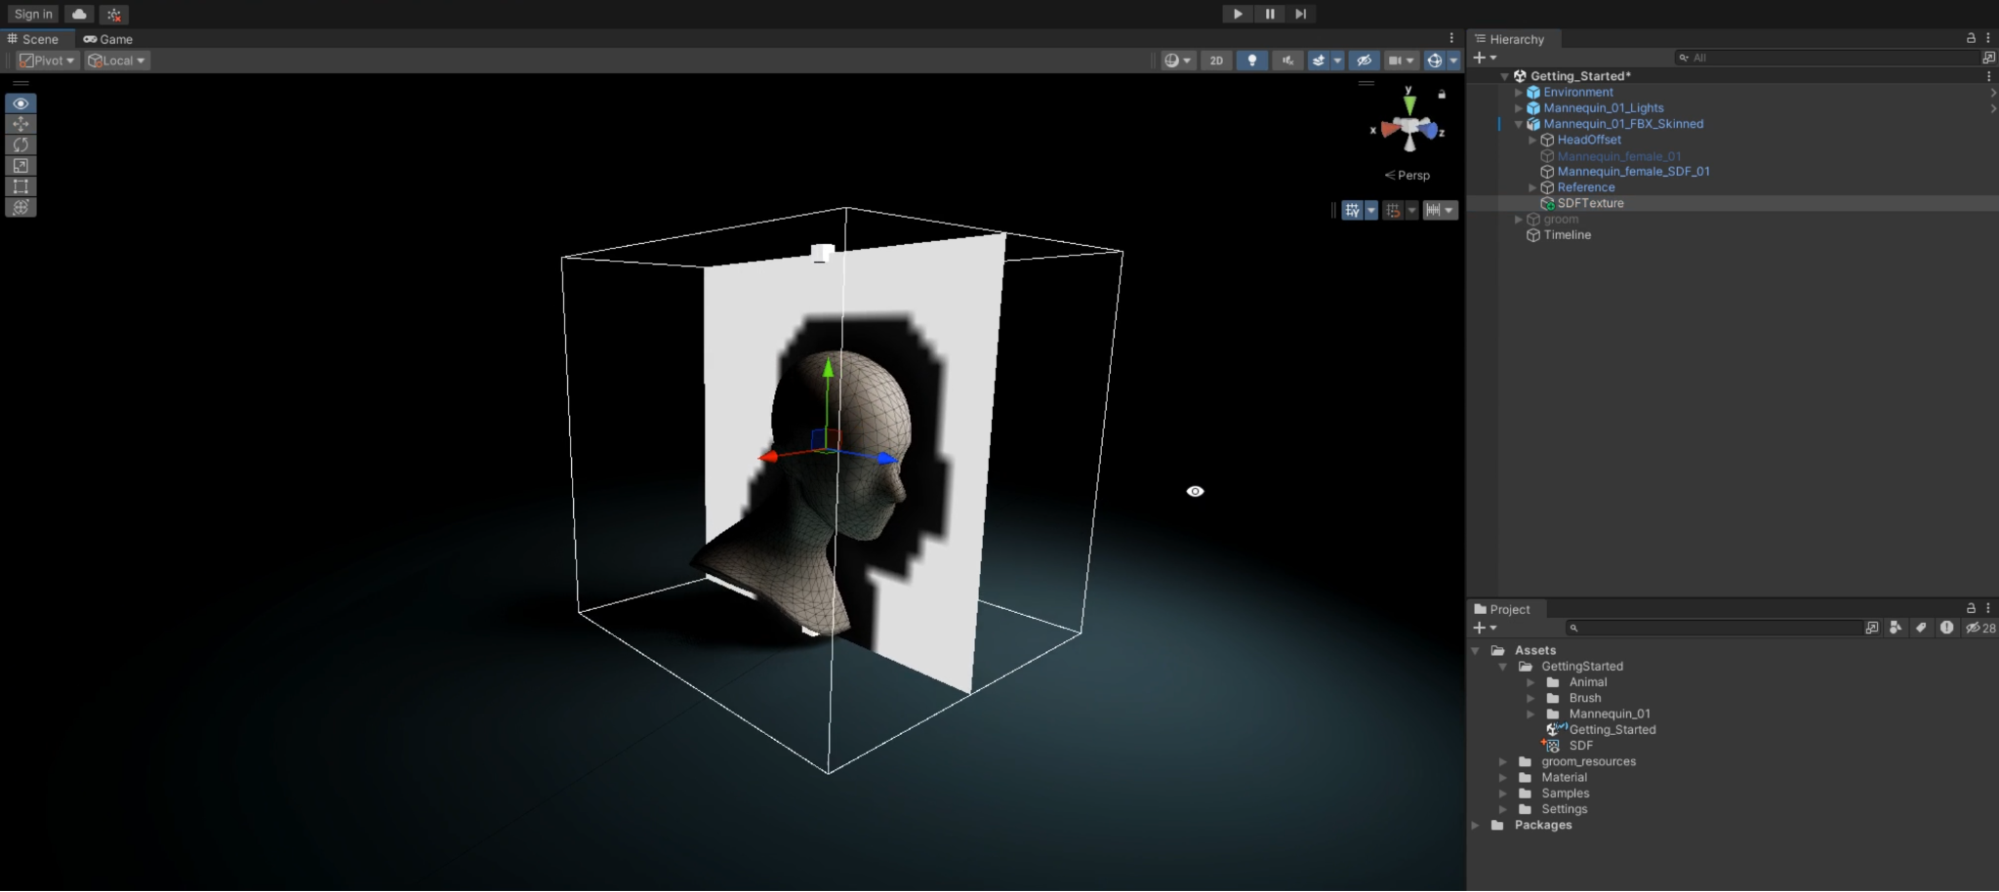This screenshot has height=892, width=1999.
Task: Click the cloud services icon
Action: (x=79, y=14)
